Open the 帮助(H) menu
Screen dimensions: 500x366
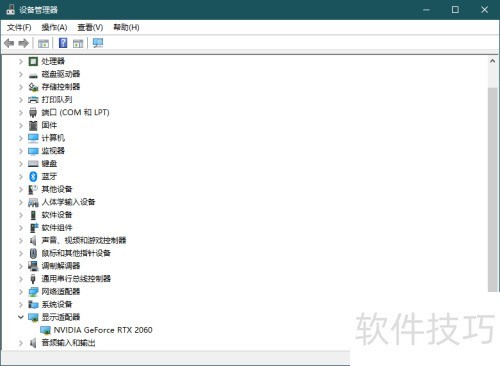pyautogui.click(x=126, y=27)
